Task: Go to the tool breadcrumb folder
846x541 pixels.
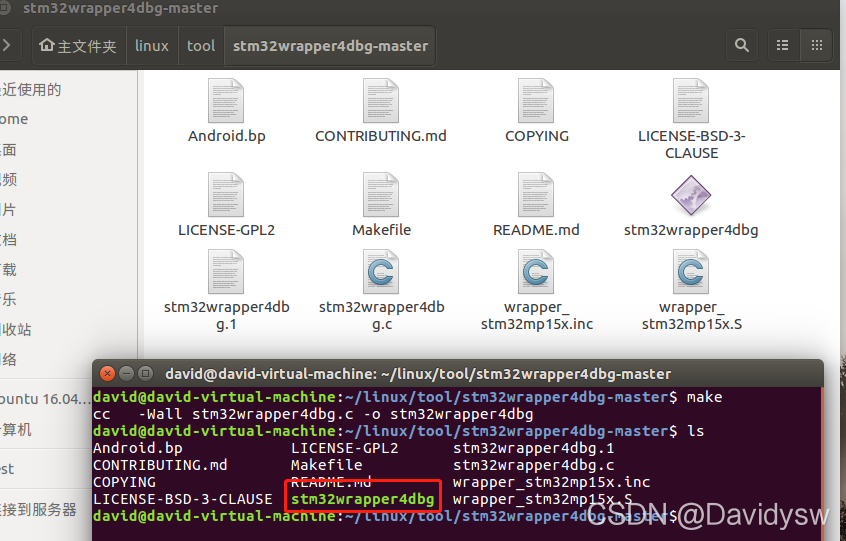Action: (201, 46)
